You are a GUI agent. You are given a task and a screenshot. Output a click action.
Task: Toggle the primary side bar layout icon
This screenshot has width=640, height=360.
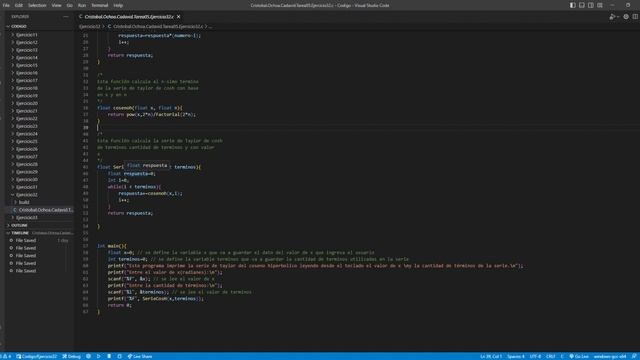click(573, 5)
